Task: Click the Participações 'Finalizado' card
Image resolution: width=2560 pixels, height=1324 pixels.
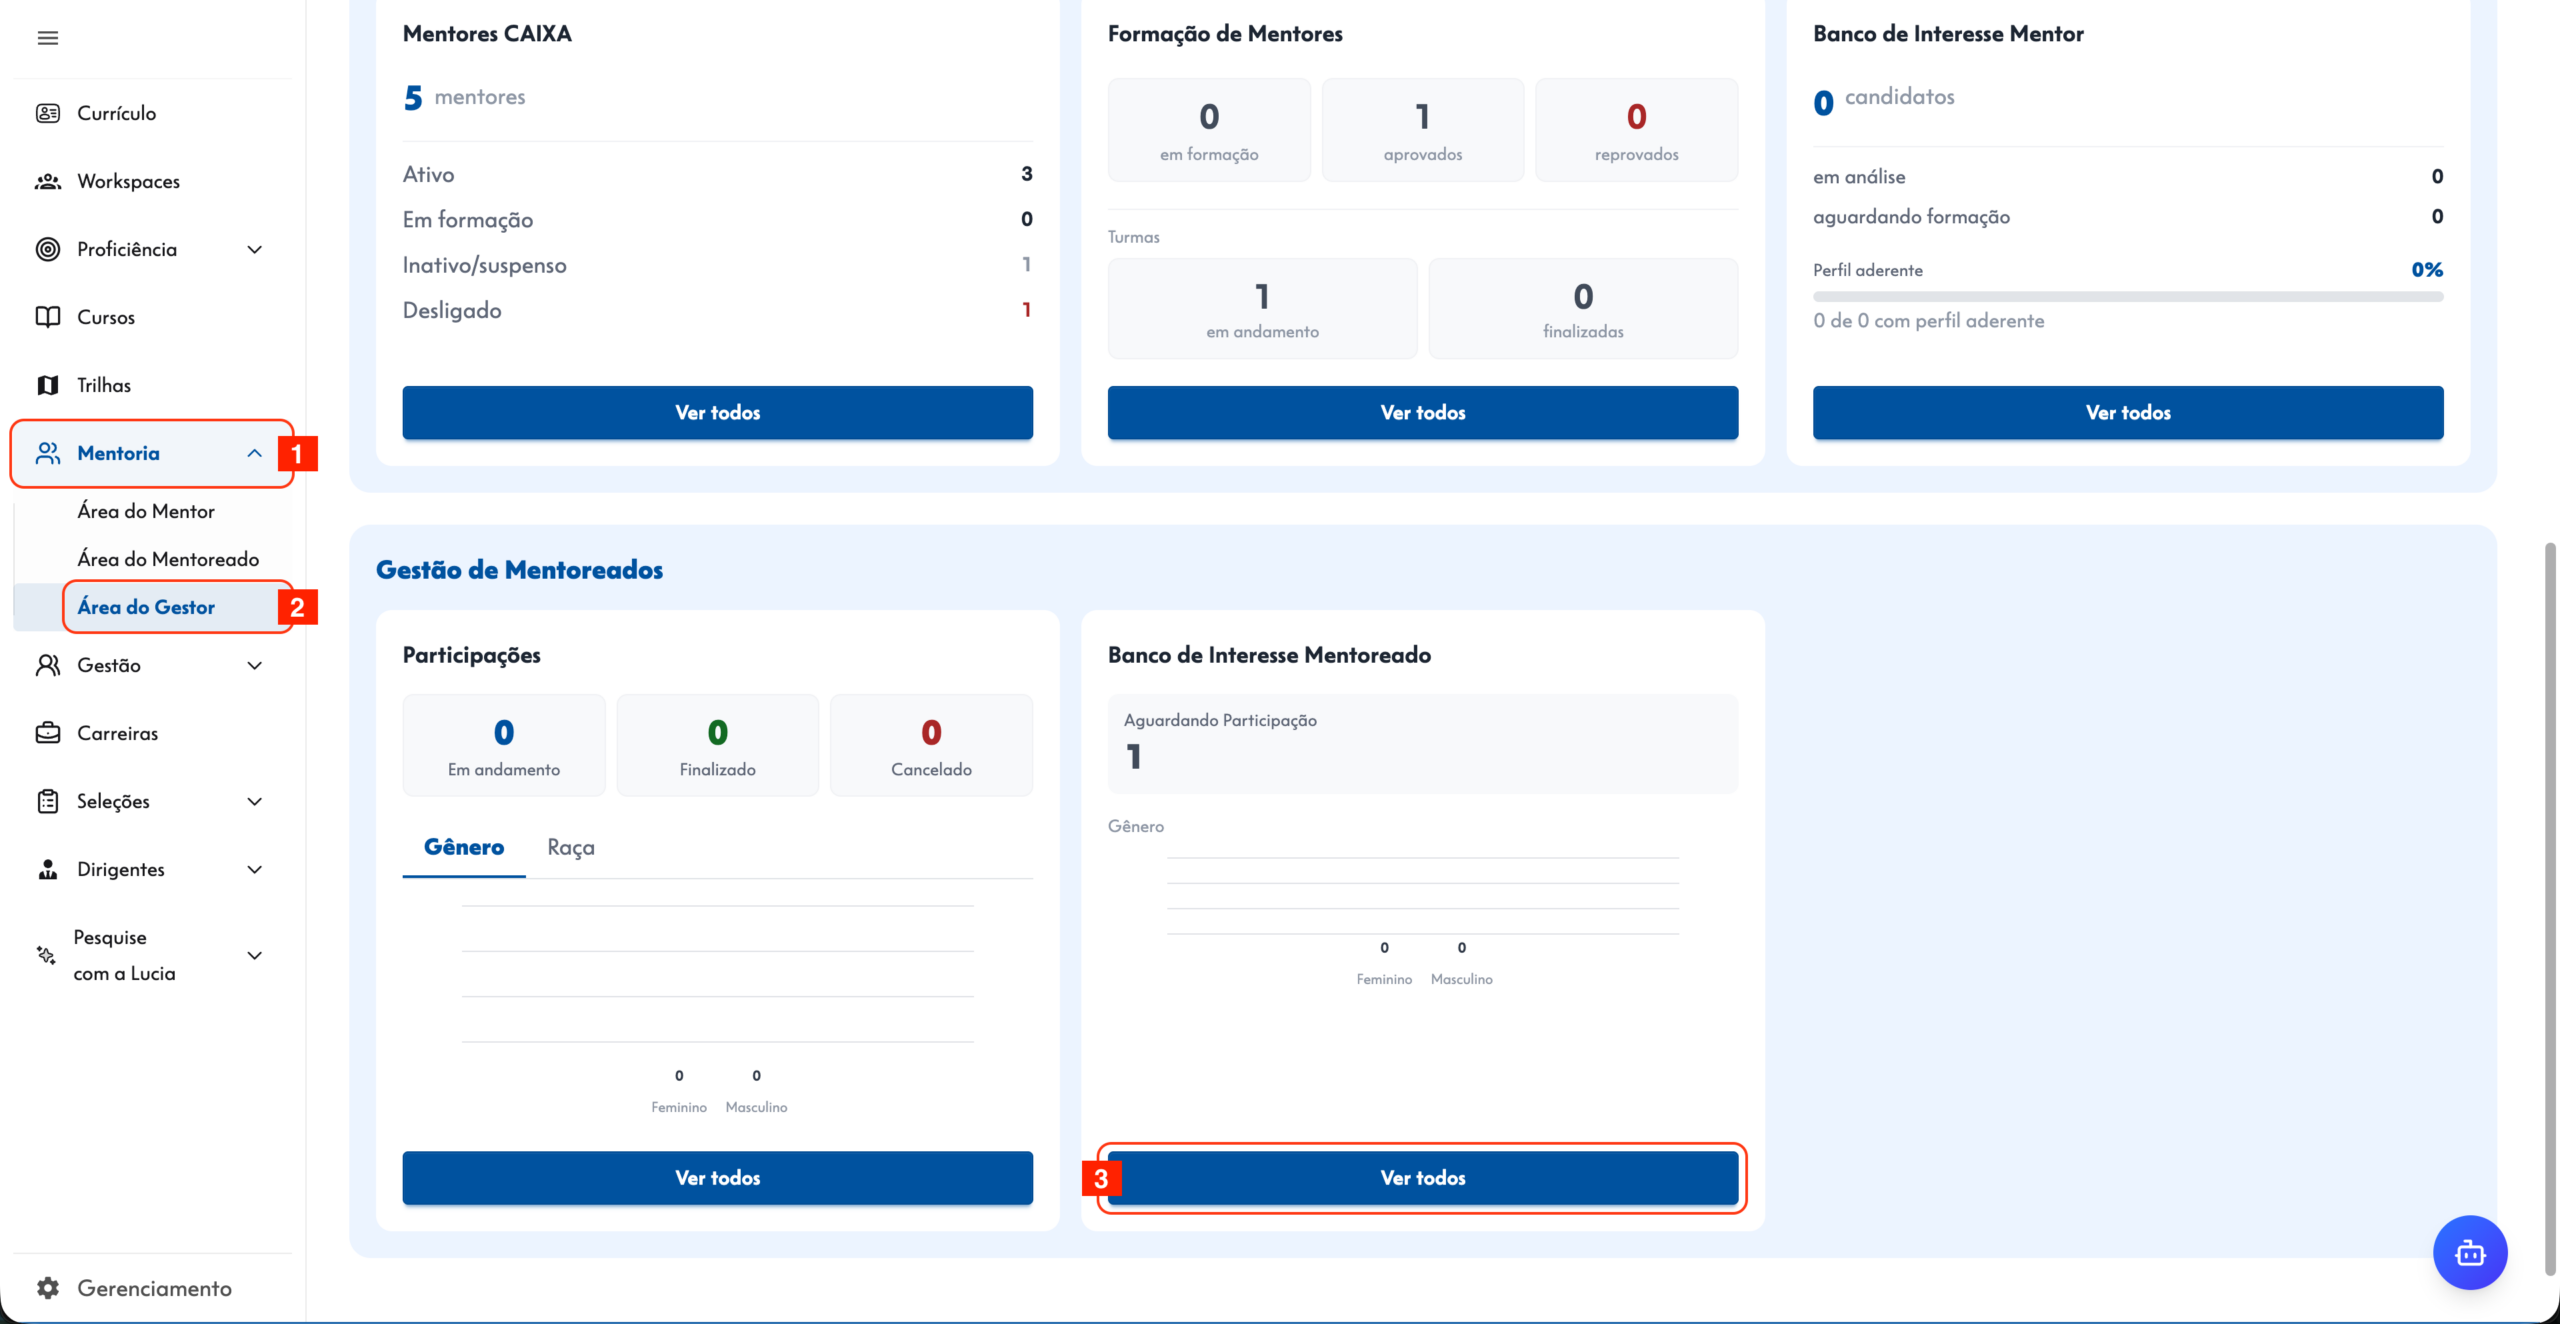Action: click(718, 745)
